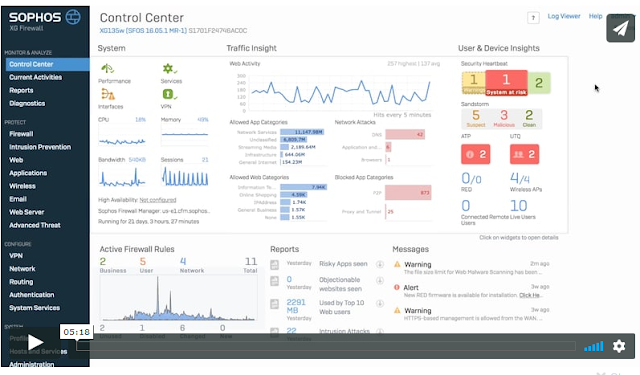
Task: Open the RED 0/0 widget
Action: point(471,181)
